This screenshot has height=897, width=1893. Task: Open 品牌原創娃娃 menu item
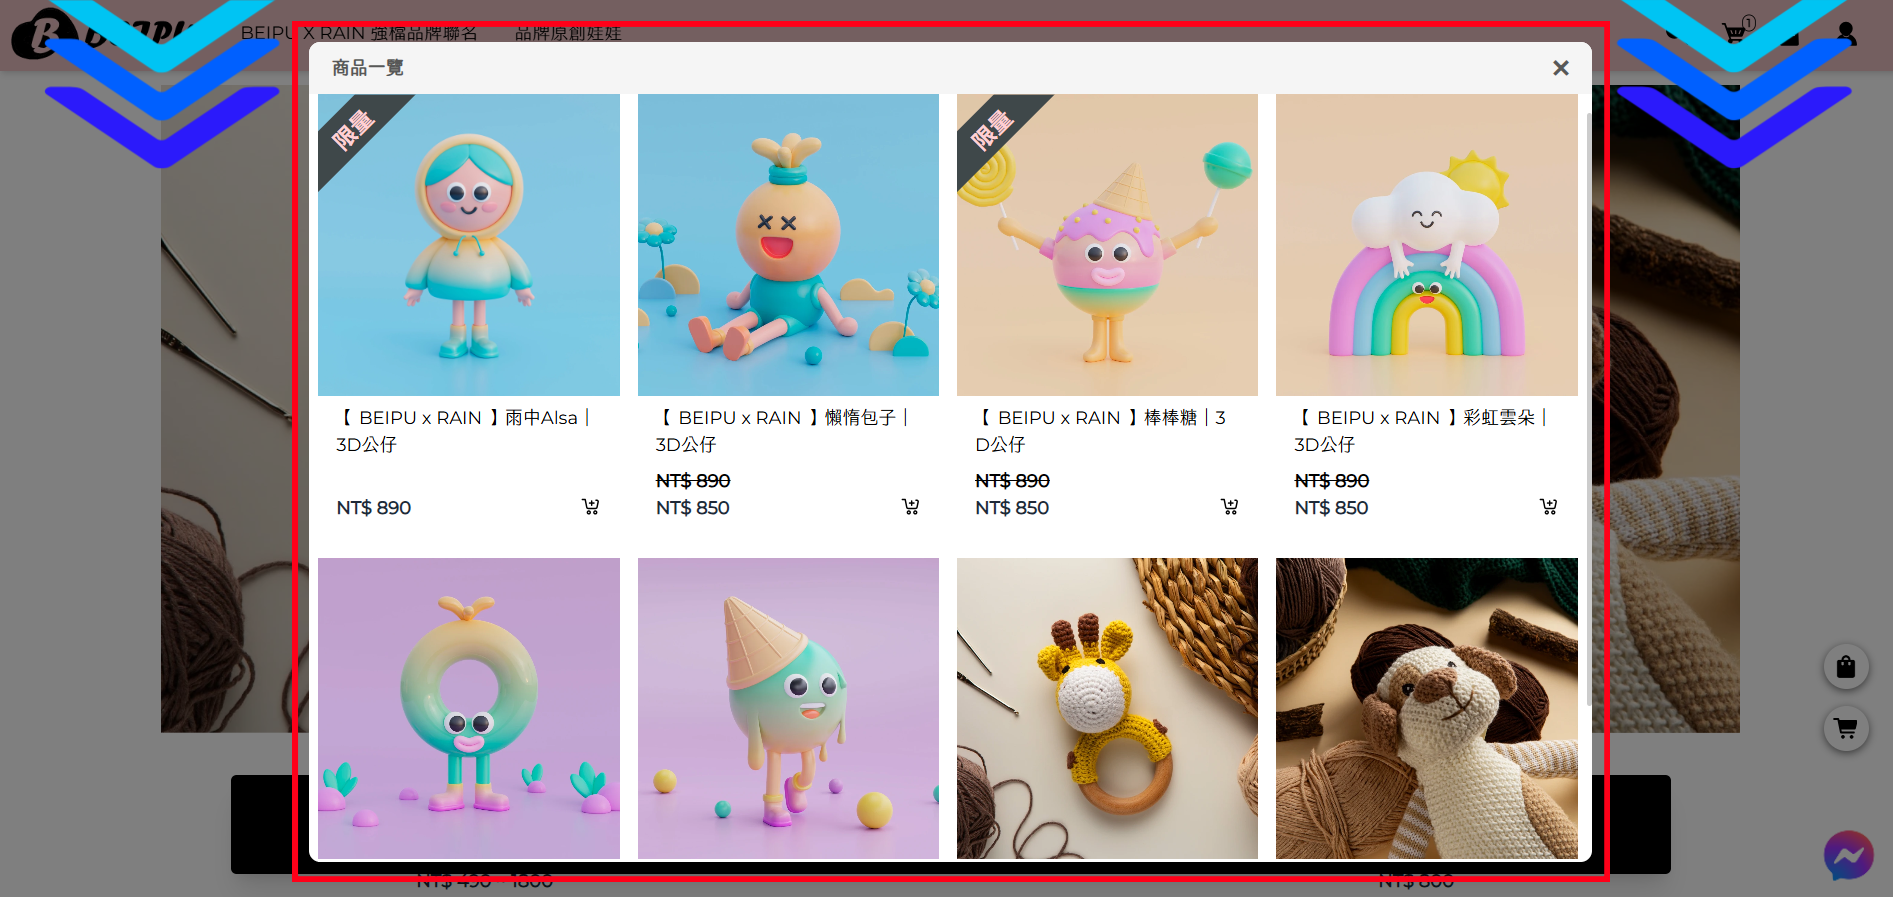pyautogui.click(x=568, y=33)
